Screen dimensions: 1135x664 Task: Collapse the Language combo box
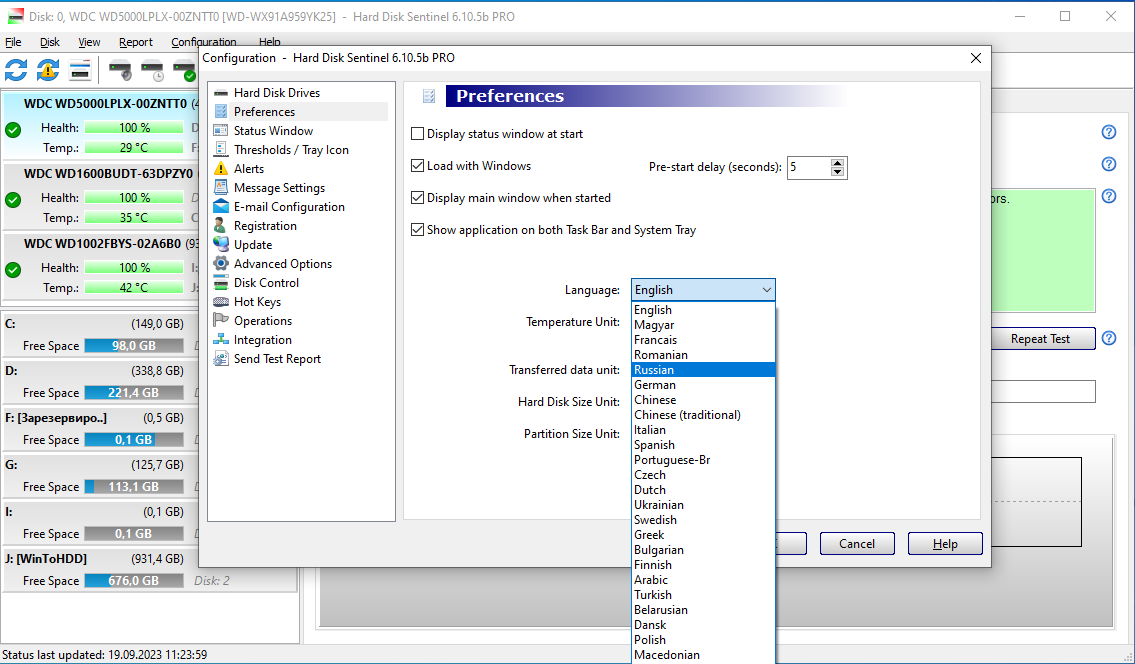click(x=767, y=290)
